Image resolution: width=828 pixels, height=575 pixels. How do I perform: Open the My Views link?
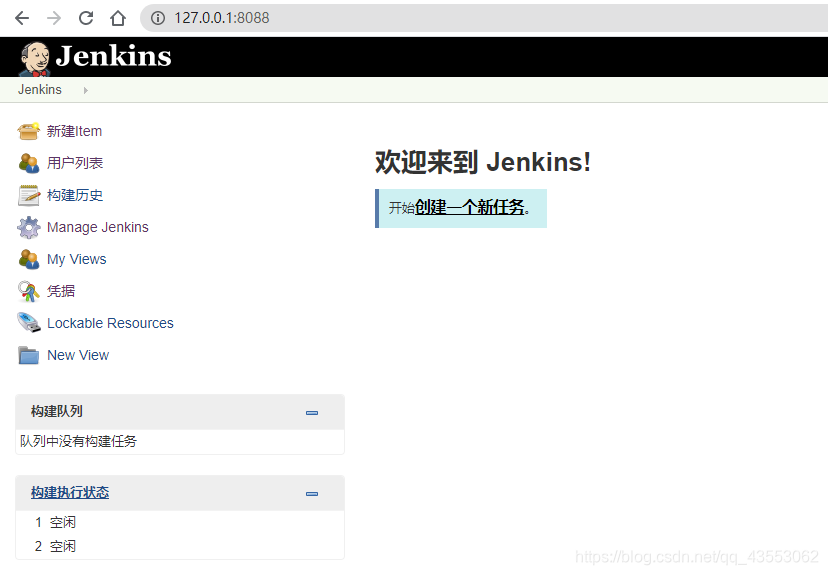(77, 259)
